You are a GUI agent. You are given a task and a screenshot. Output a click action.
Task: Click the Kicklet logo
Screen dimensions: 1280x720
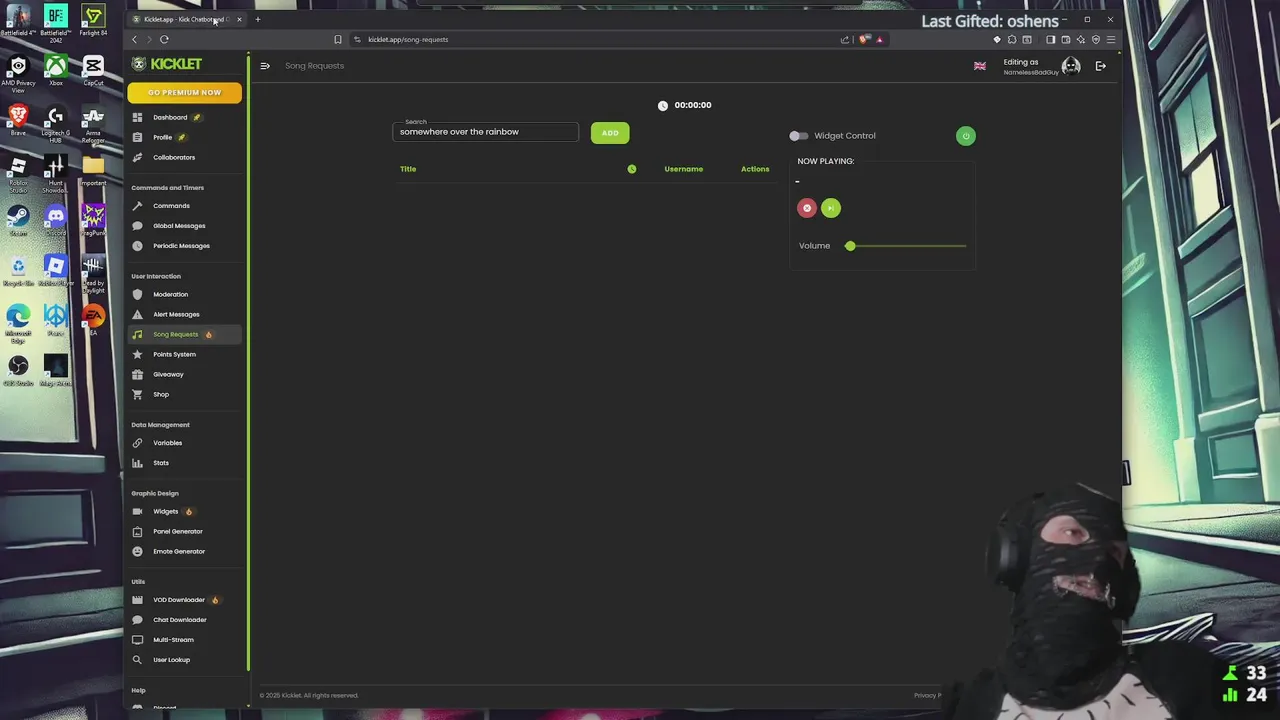(167, 64)
